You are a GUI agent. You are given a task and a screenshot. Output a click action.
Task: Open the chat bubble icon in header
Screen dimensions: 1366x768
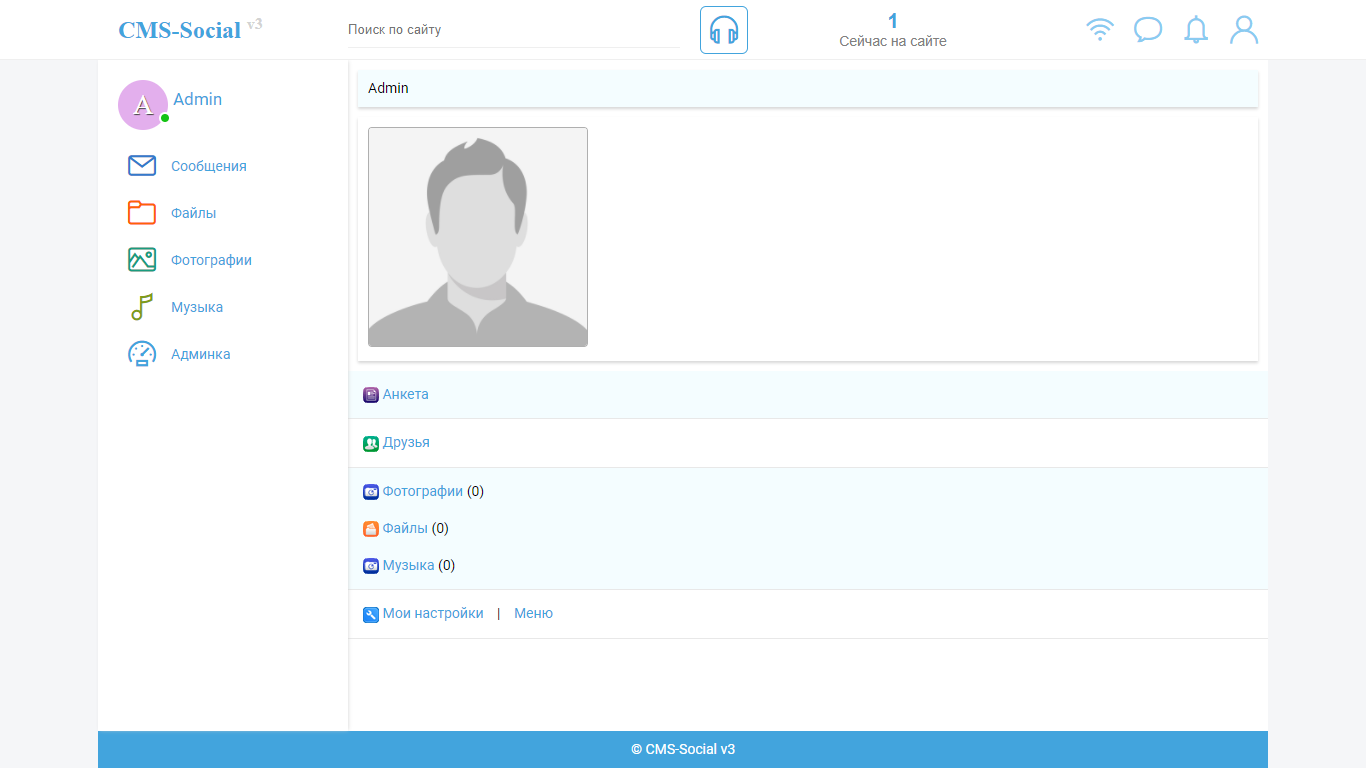[1148, 30]
